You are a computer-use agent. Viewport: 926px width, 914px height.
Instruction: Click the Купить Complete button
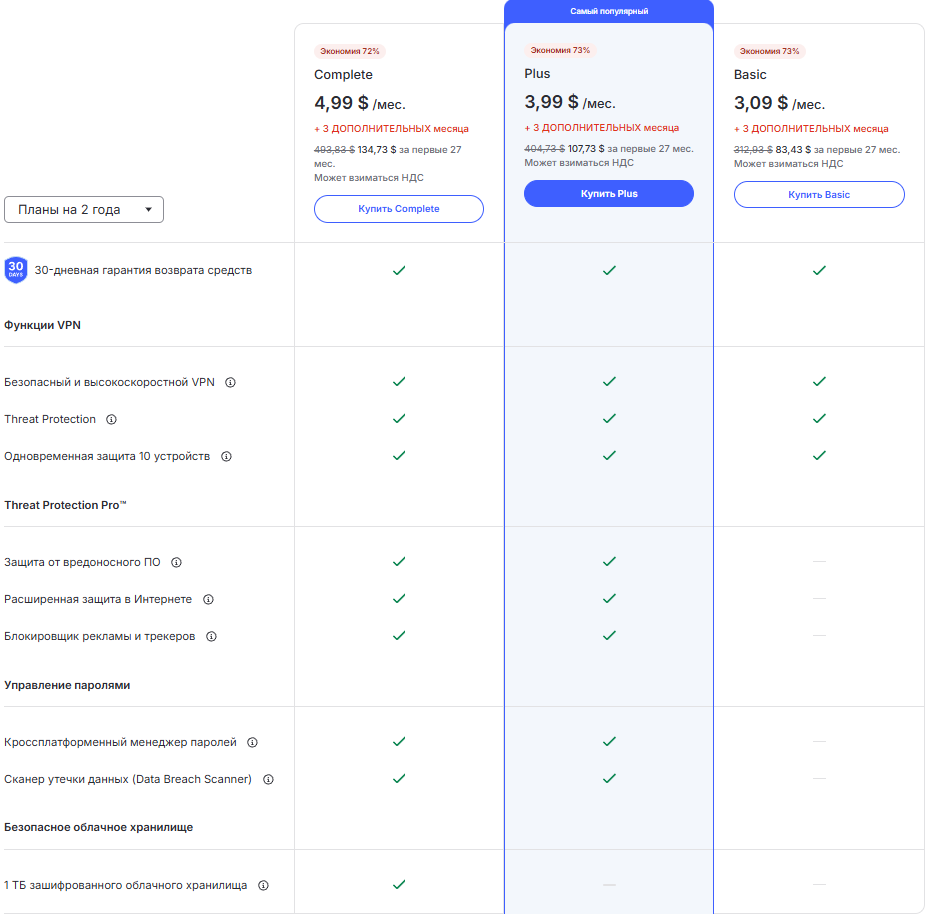pos(399,209)
